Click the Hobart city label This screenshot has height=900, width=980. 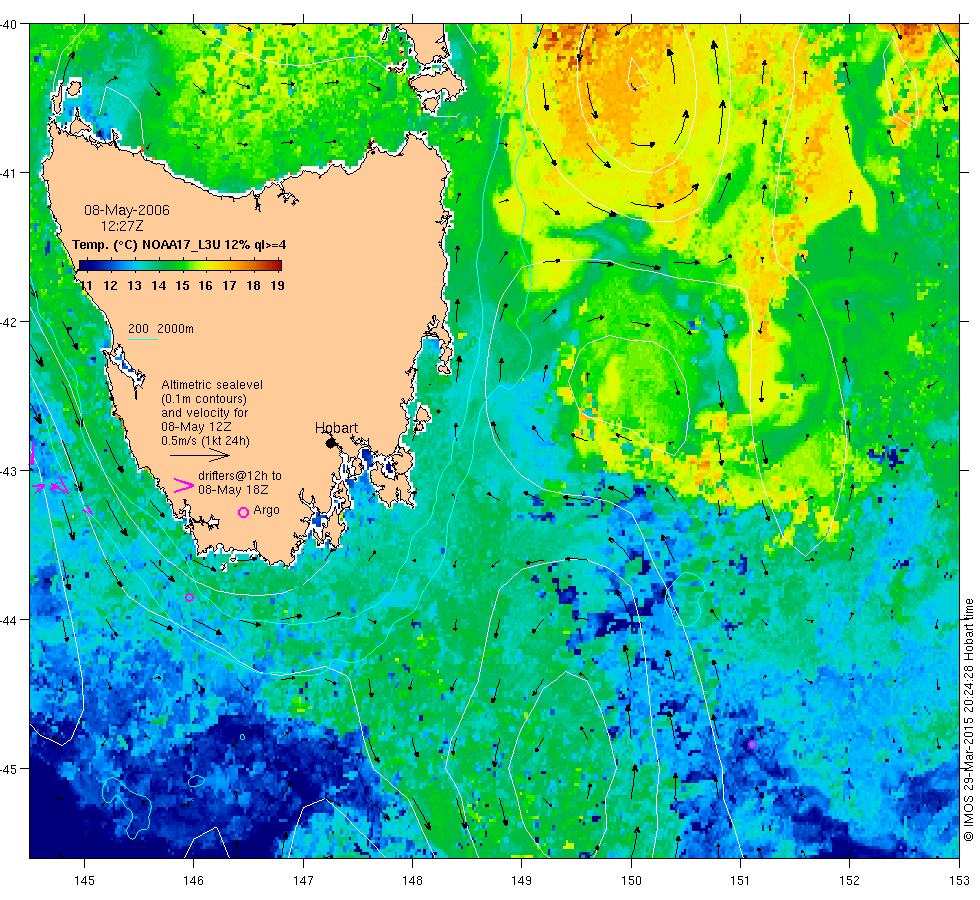[x=336, y=428]
